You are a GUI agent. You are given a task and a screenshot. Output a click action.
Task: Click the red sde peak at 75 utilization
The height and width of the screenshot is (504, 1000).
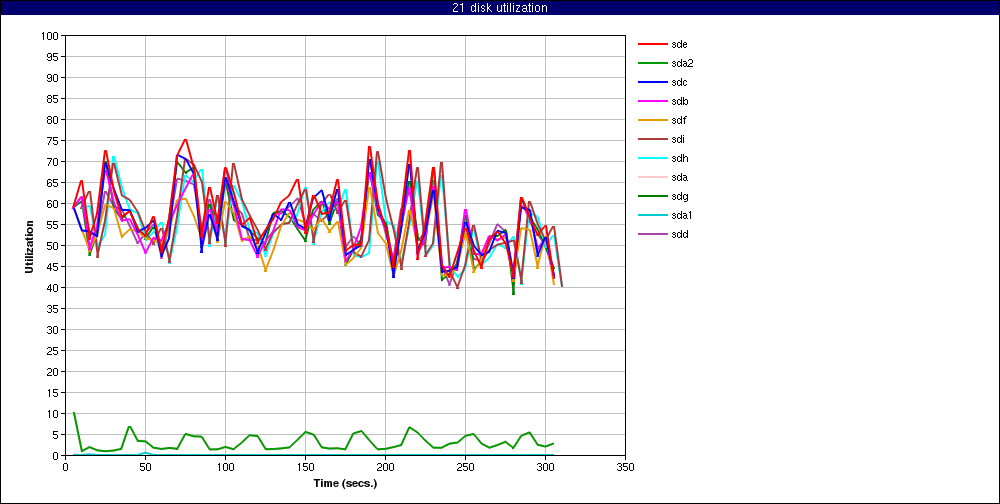tap(185, 140)
